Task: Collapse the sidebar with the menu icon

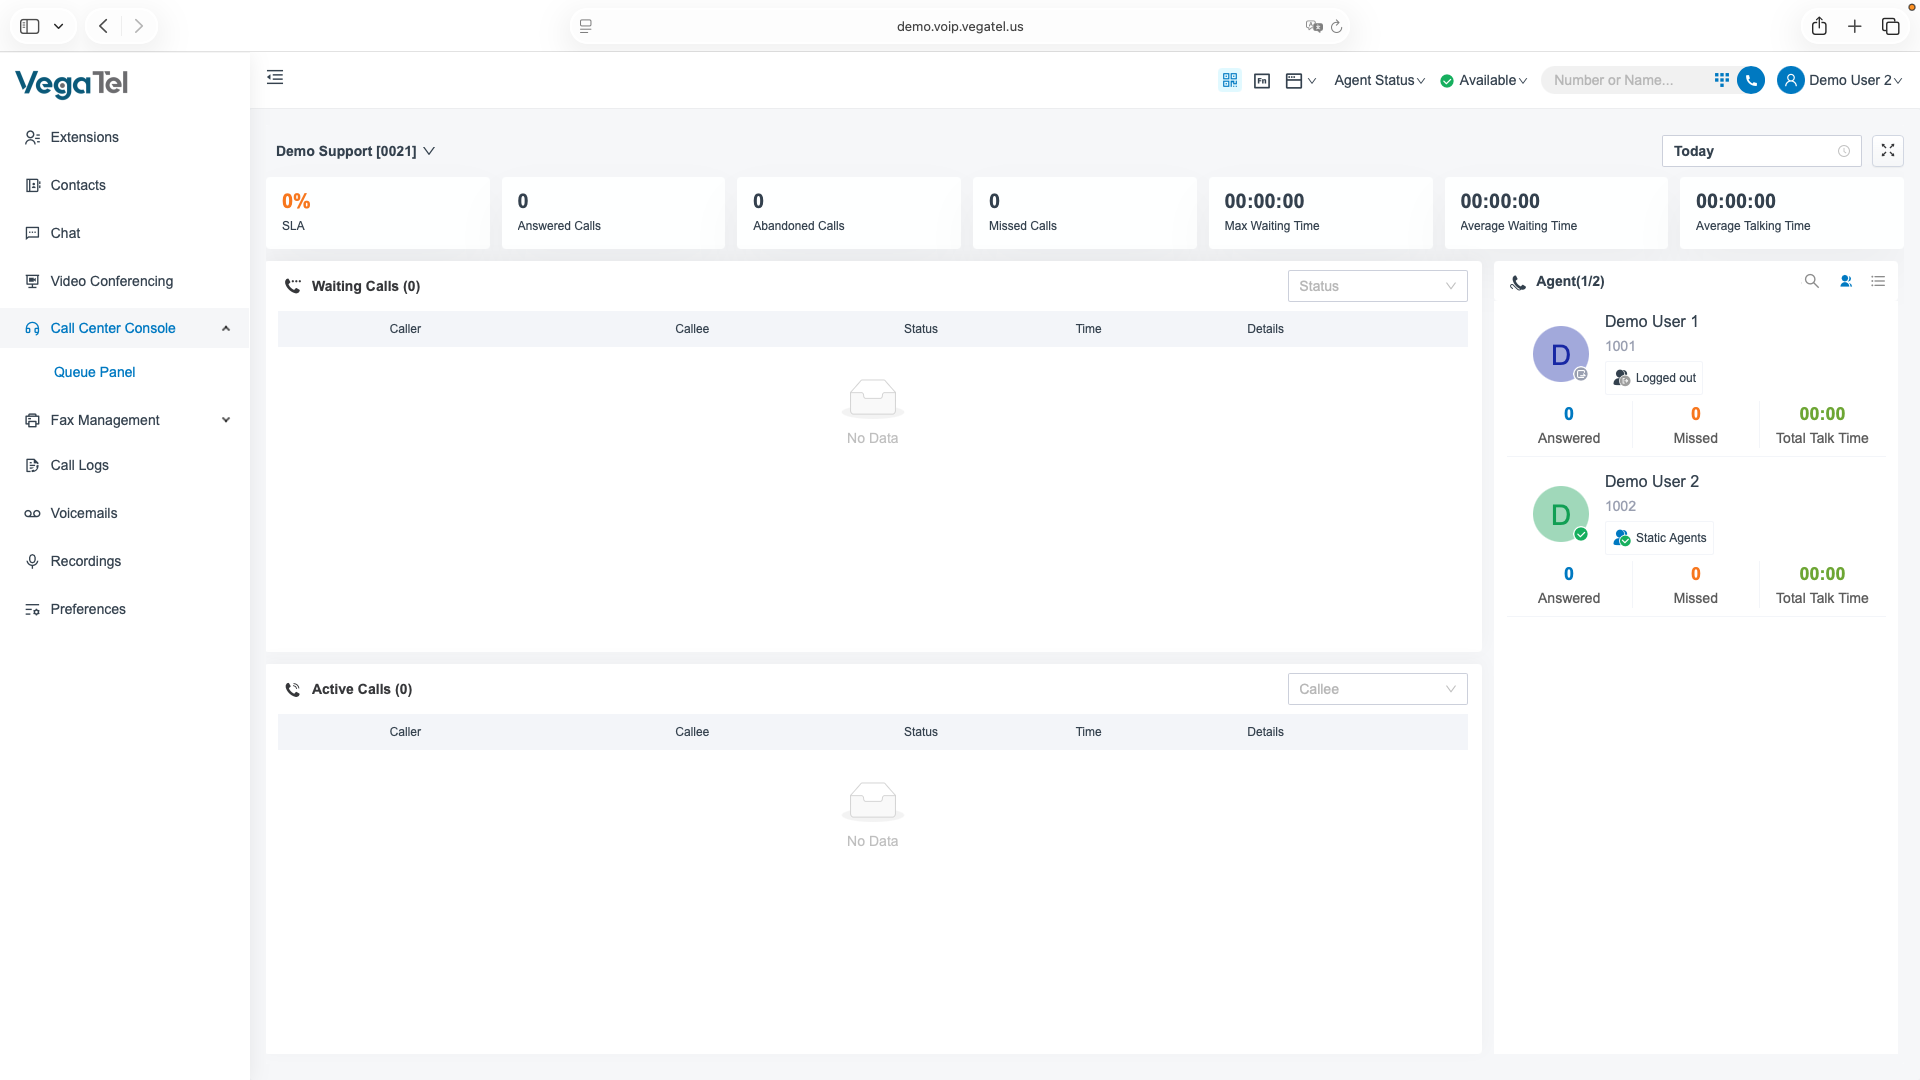Action: click(275, 77)
